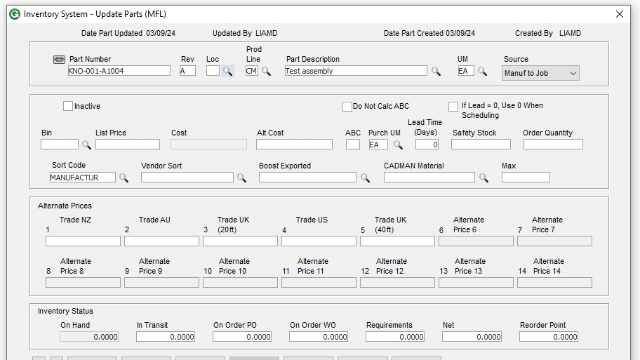Click the Prod Line field
This screenshot has height=360, width=640.
pyautogui.click(x=251, y=71)
